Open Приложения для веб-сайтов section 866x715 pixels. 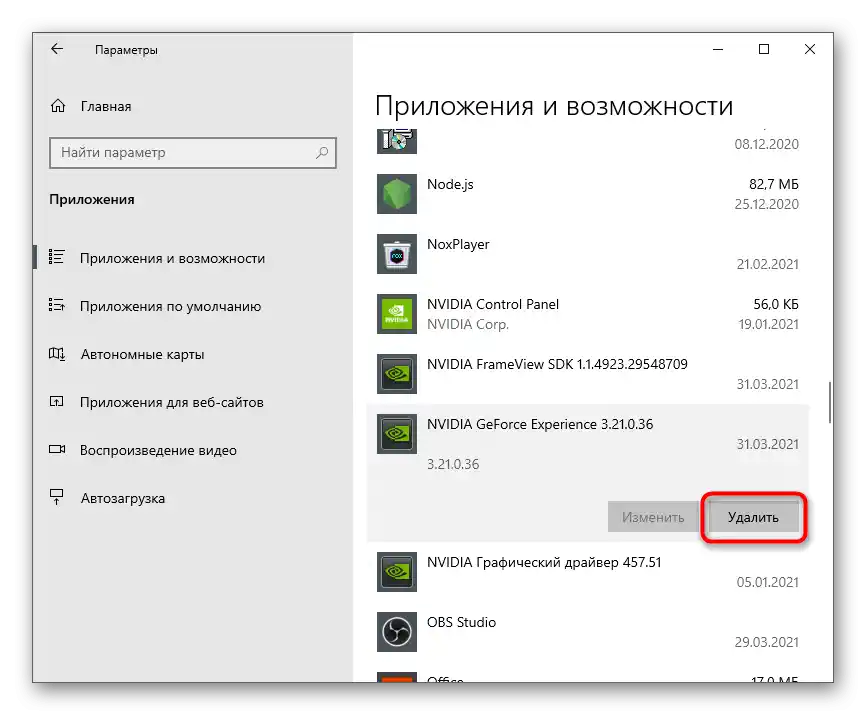(172, 402)
